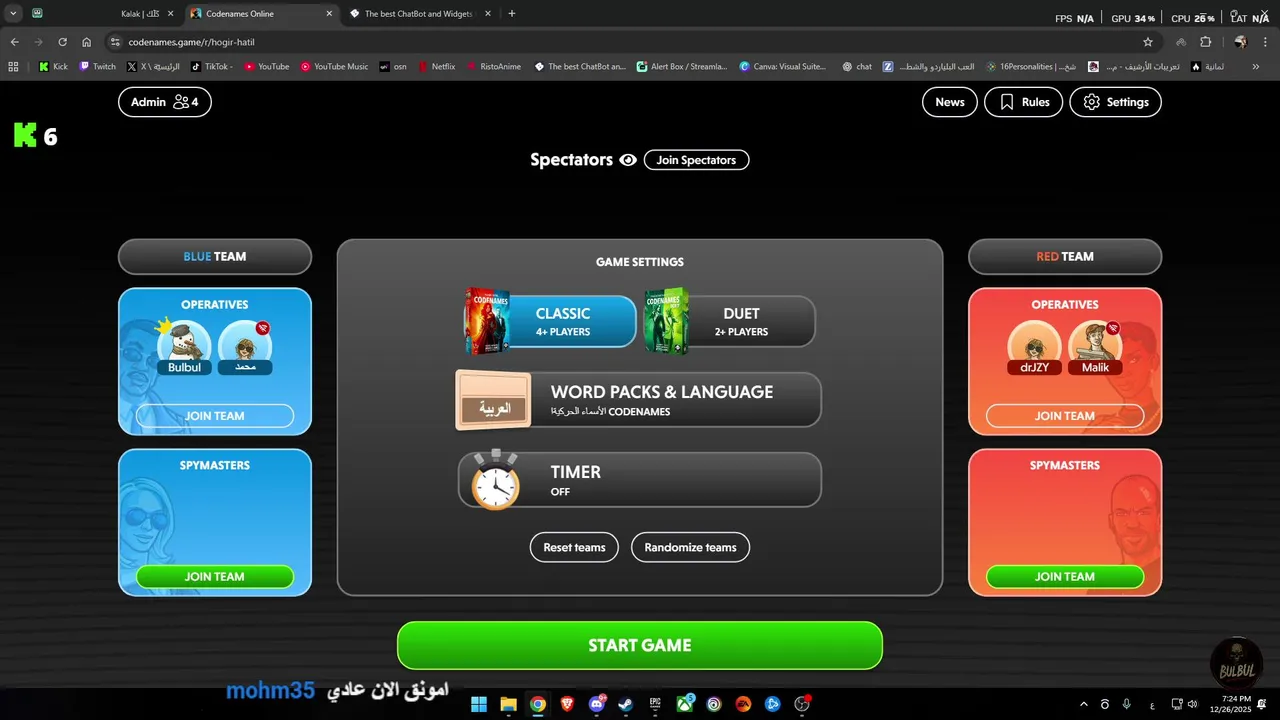Click the browser back arrow
This screenshot has width=1280, height=720.
[x=14, y=42]
